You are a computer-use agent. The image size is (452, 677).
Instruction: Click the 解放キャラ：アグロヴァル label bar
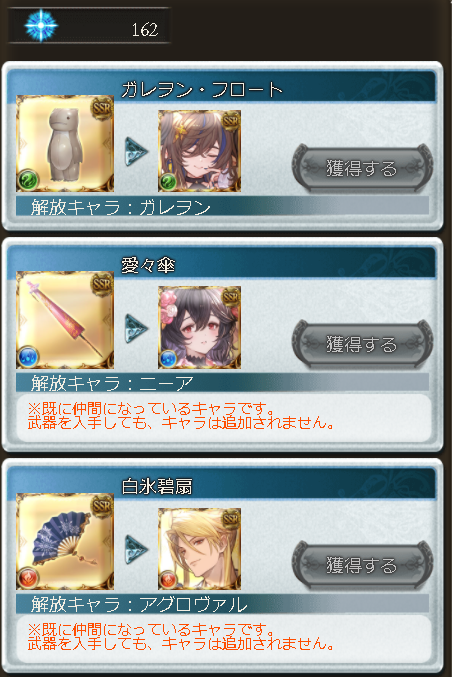point(222,604)
